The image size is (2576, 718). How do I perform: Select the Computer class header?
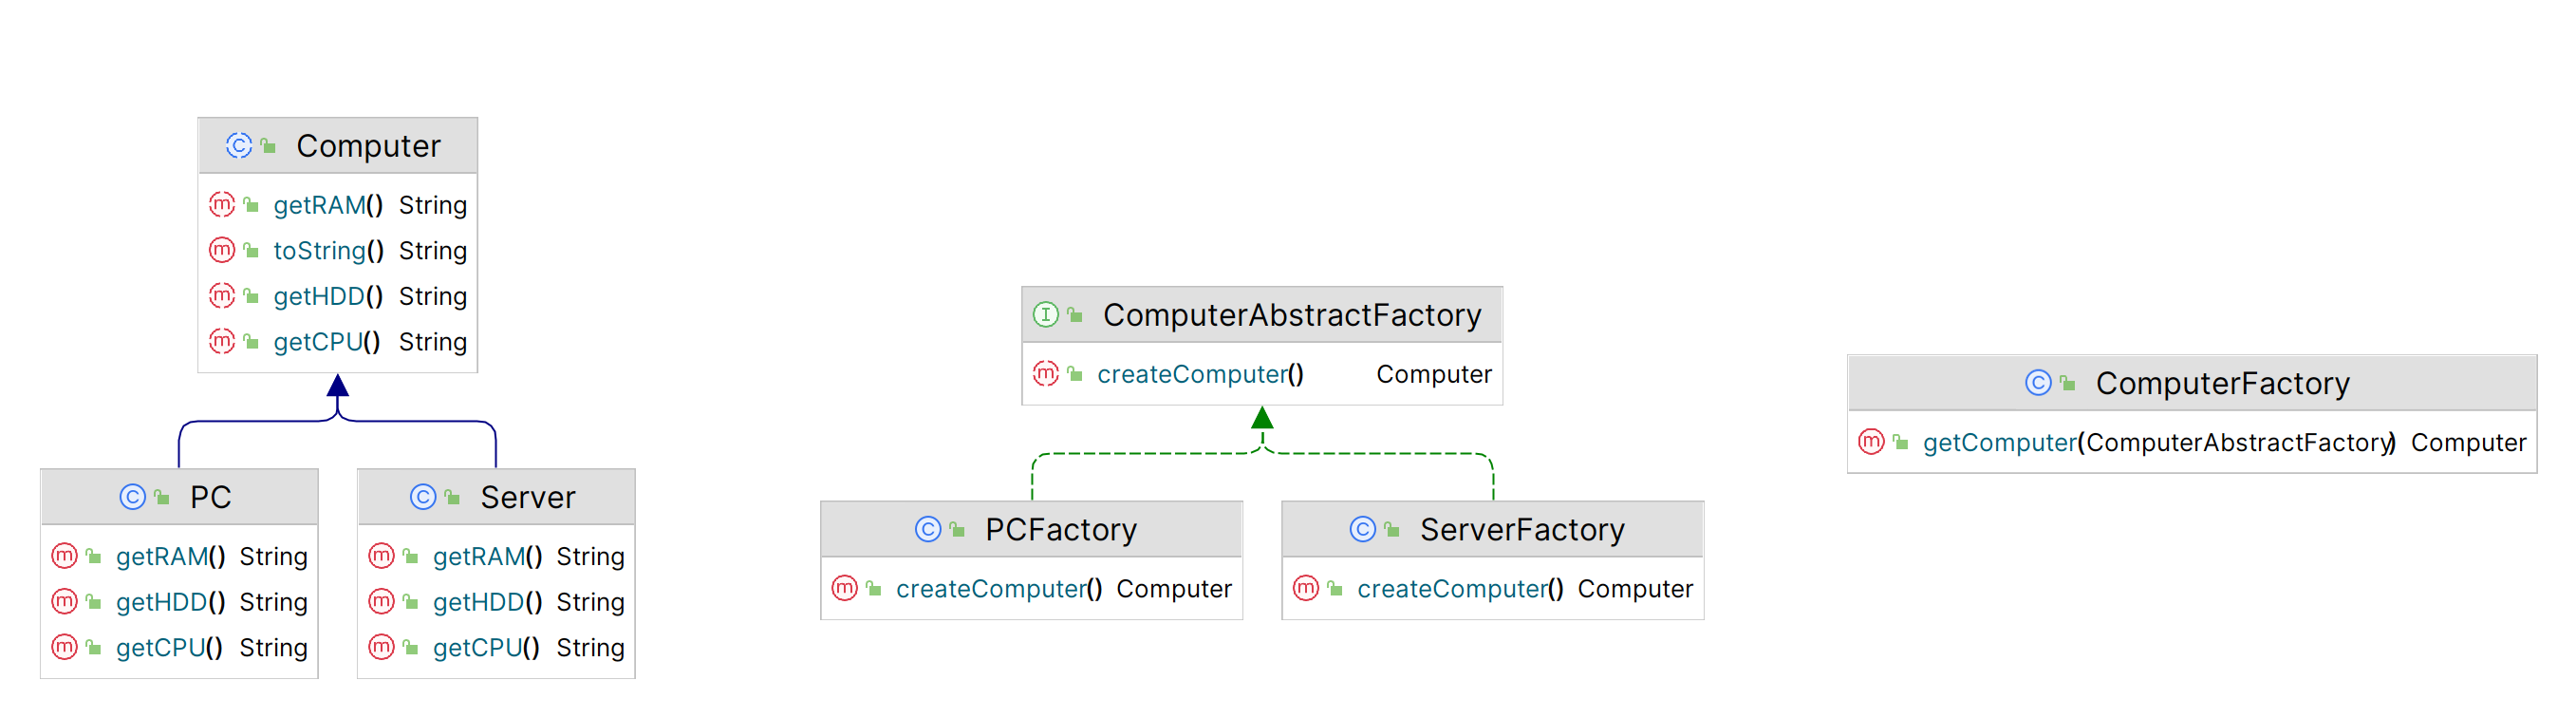(368, 146)
